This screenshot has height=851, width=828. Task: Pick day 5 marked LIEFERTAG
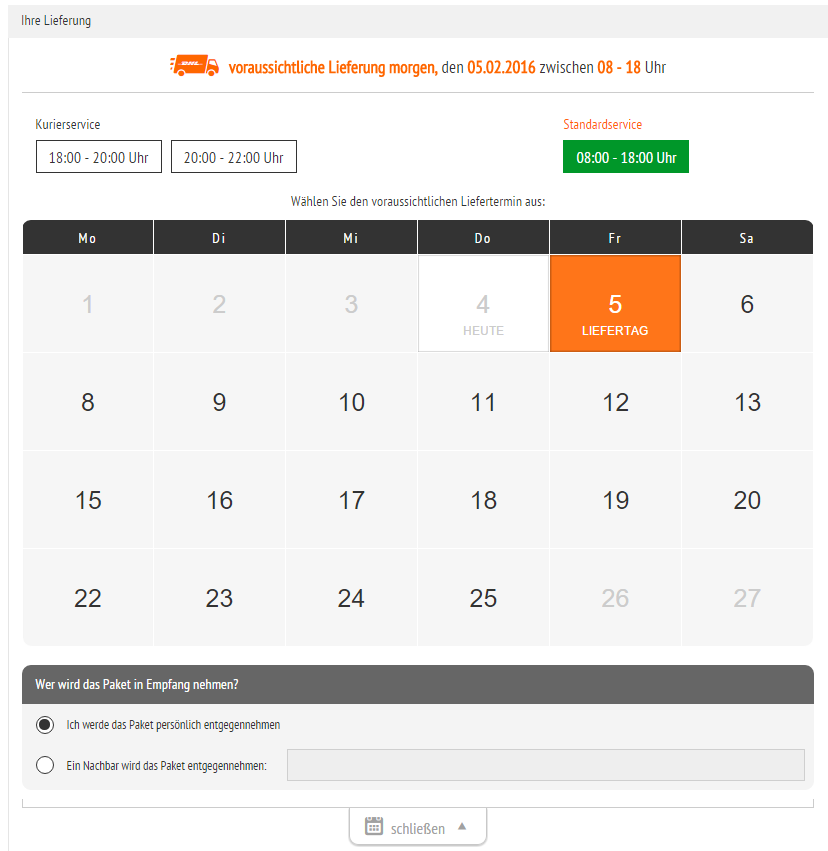pos(615,303)
